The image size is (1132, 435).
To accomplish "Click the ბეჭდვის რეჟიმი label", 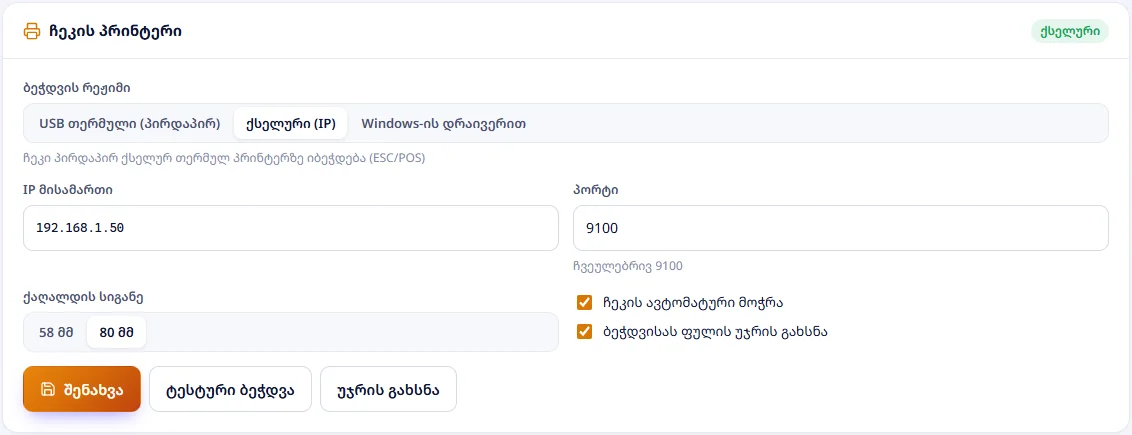I will click(77, 88).
